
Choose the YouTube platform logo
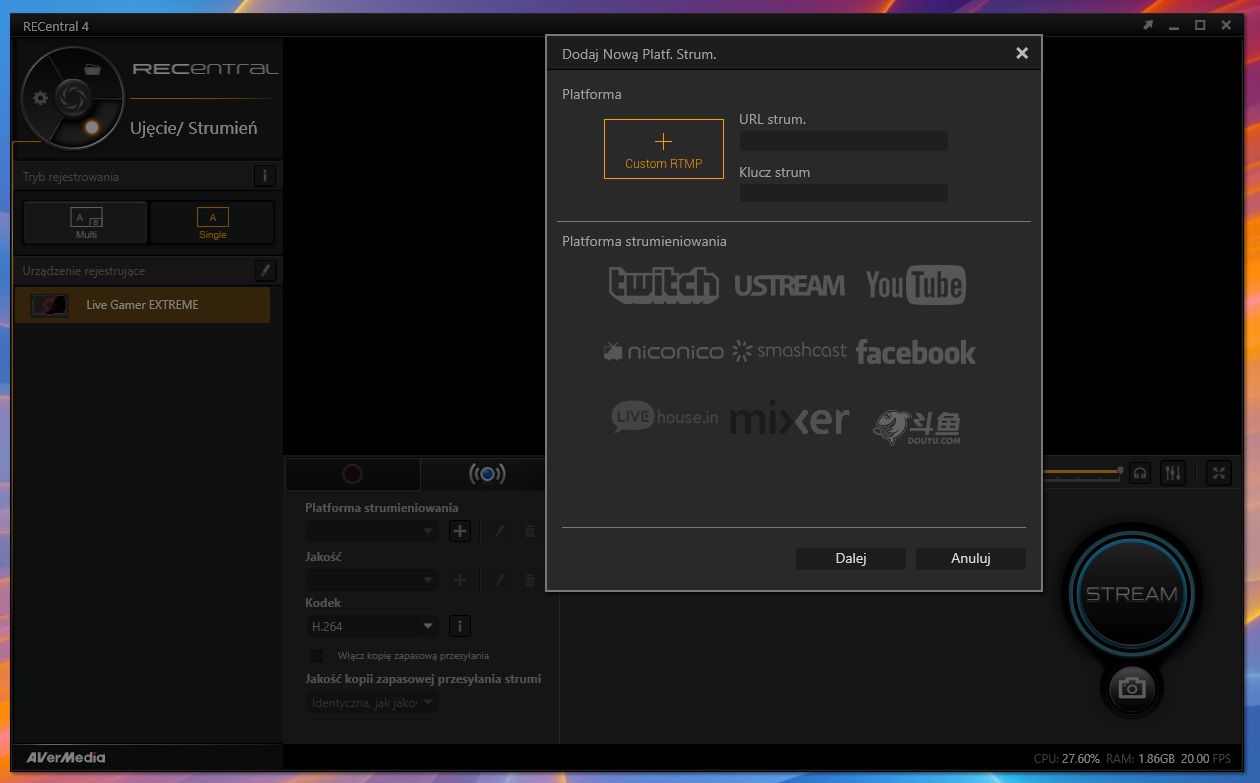click(915, 285)
